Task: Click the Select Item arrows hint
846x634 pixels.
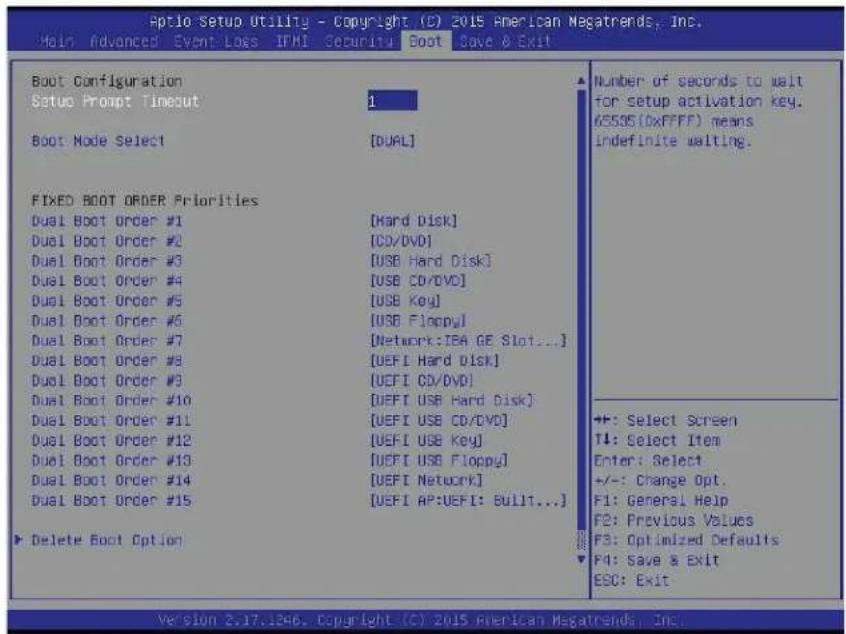Action: coord(657,441)
